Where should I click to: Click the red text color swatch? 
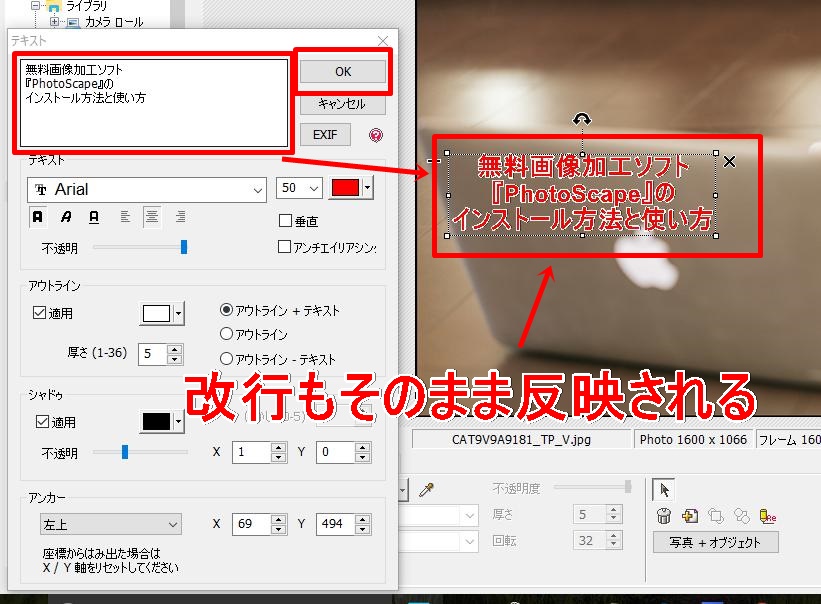[x=346, y=187]
